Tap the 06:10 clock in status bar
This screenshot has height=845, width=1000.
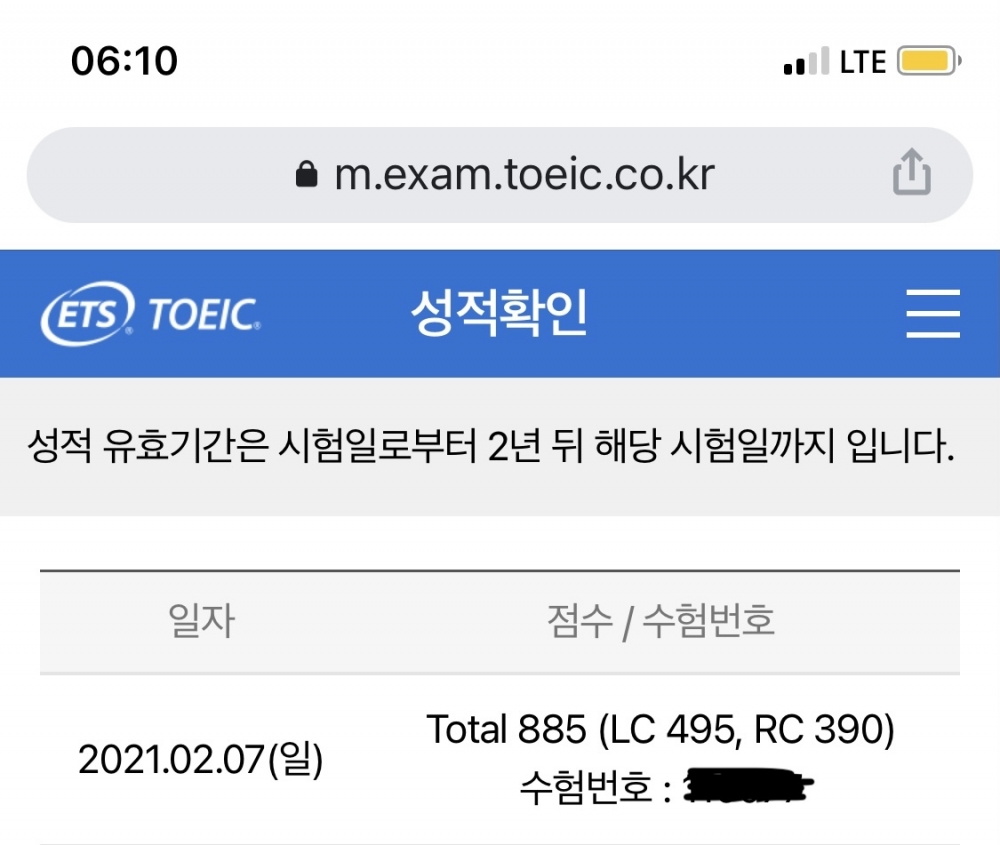click(124, 61)
